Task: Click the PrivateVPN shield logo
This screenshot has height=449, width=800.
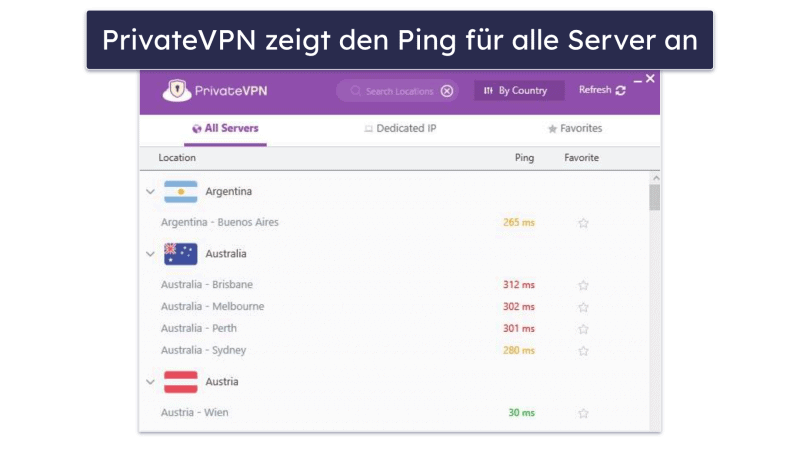Action: click(177, 90)
